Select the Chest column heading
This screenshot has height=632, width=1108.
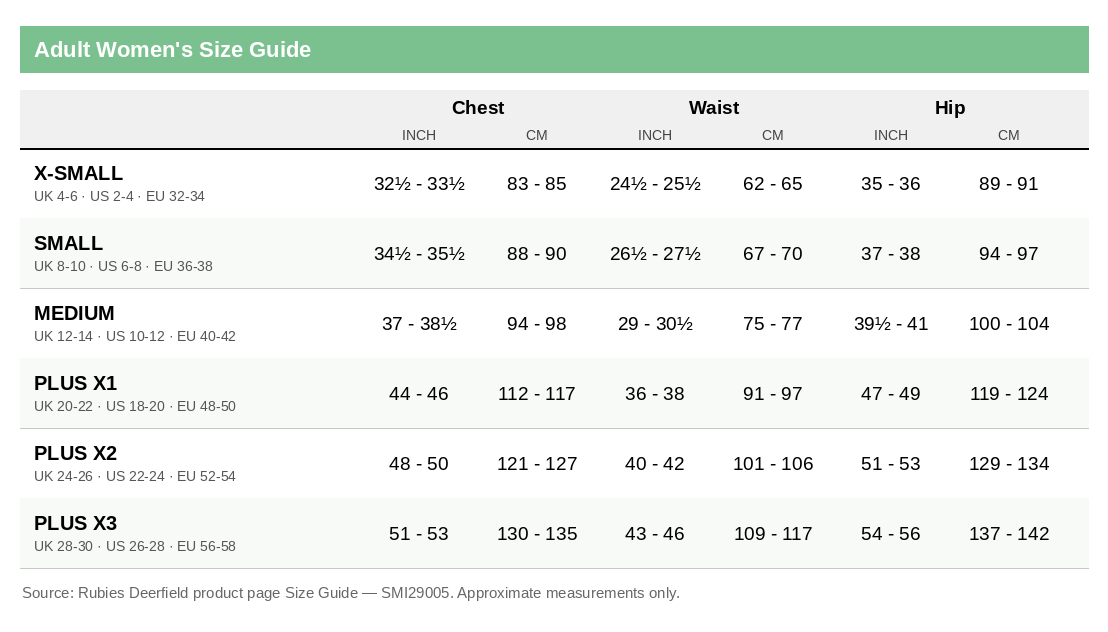[478, 107]
